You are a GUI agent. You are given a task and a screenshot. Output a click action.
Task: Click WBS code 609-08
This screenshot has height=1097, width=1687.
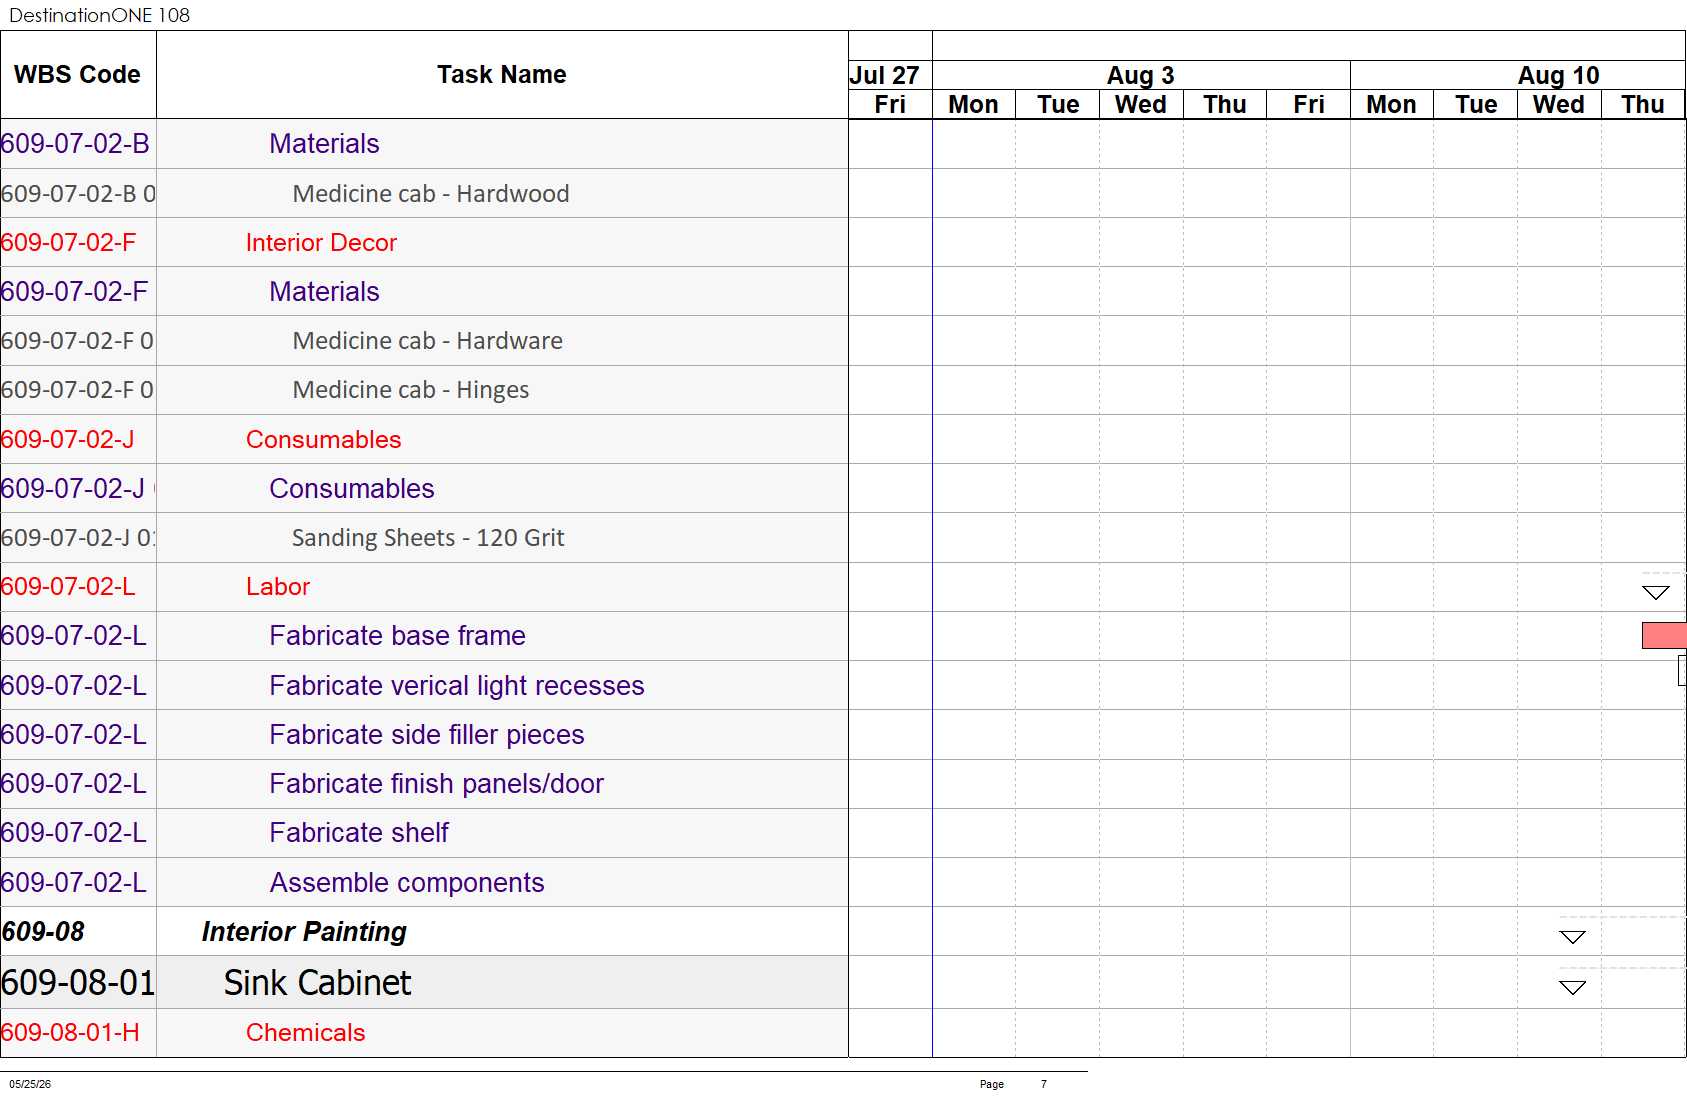point(43,932)
